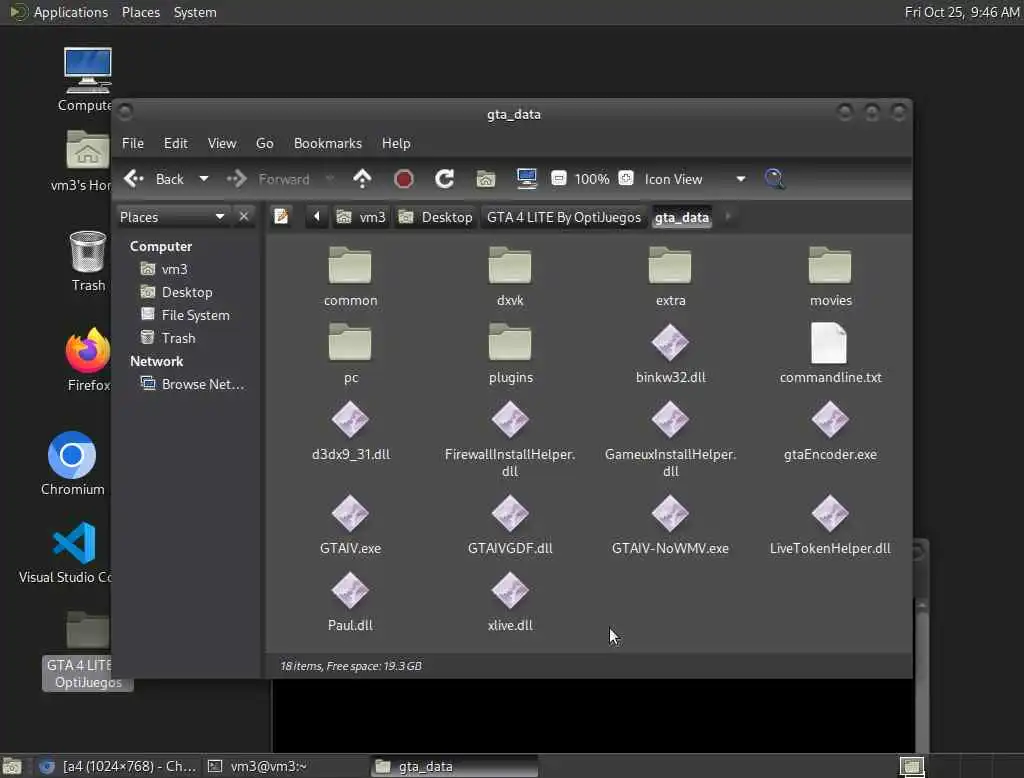Screen dimensions: 1024x778
Task: Open the File menu
Action: click(133, 143)
